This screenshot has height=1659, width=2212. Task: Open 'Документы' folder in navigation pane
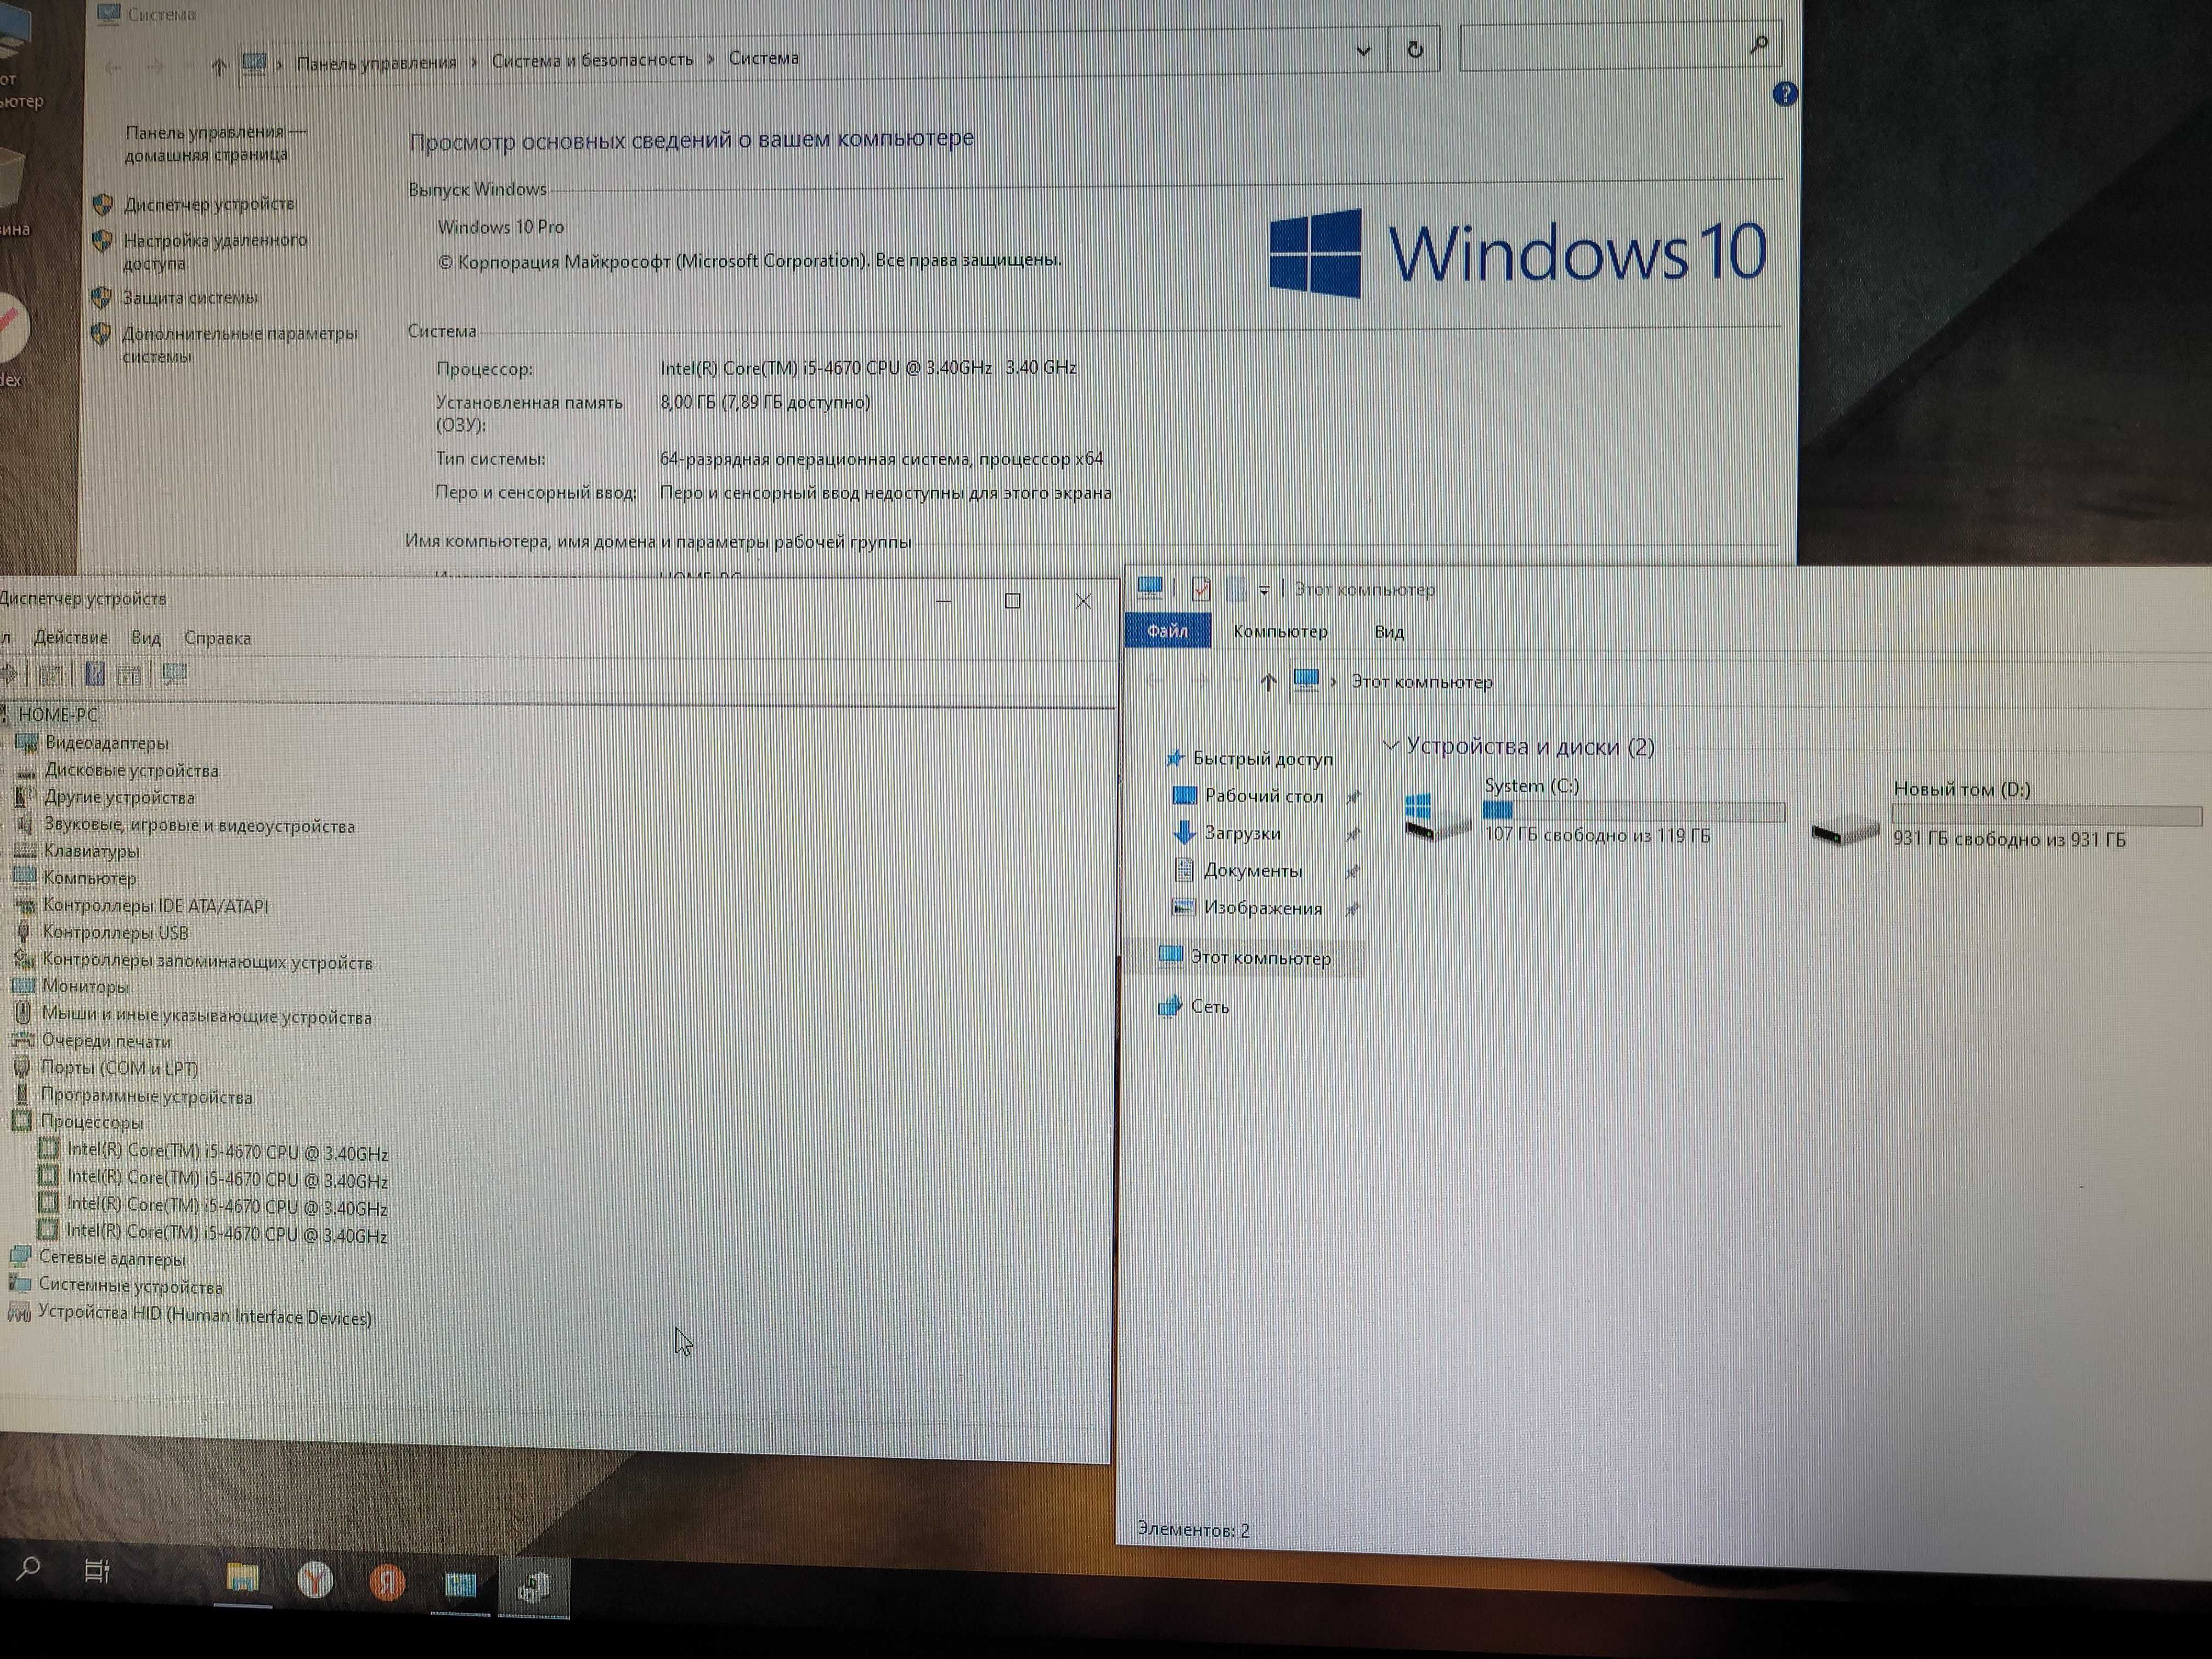pyautogui.click(x=1253, y=871)
